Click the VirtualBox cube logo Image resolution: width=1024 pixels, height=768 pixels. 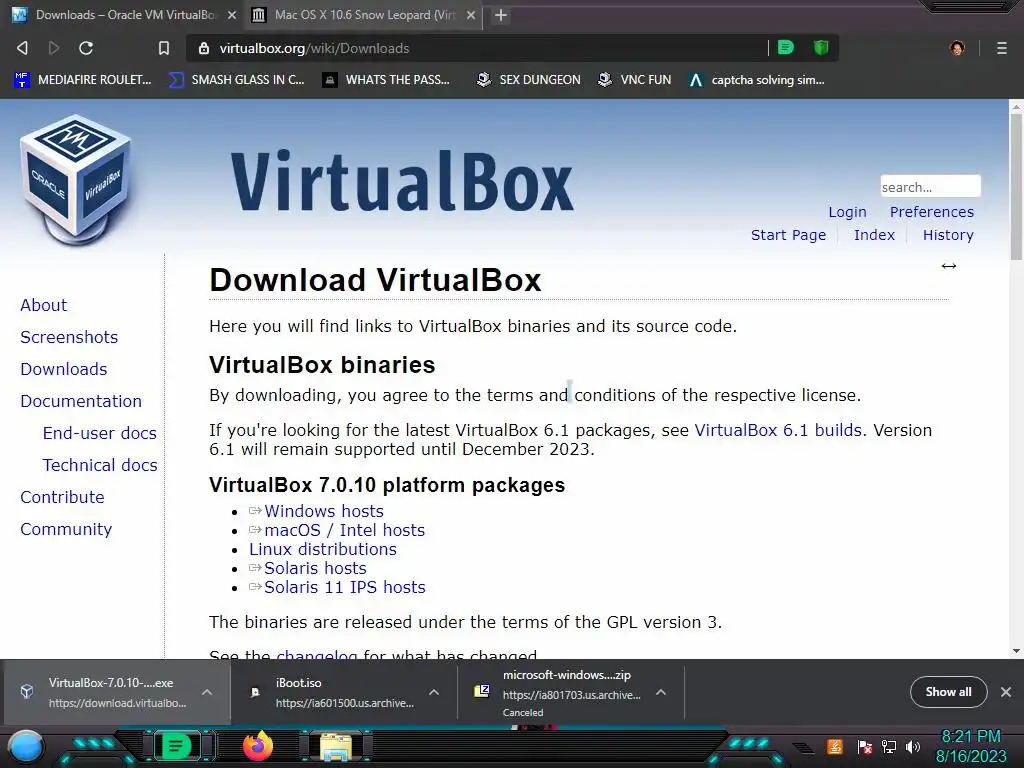tap(76, 179)
